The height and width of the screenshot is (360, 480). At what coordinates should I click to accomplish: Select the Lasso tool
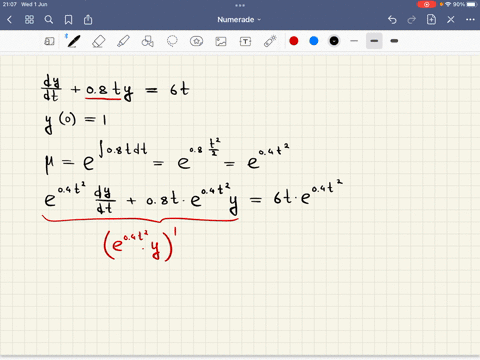[x=172, y=41]
